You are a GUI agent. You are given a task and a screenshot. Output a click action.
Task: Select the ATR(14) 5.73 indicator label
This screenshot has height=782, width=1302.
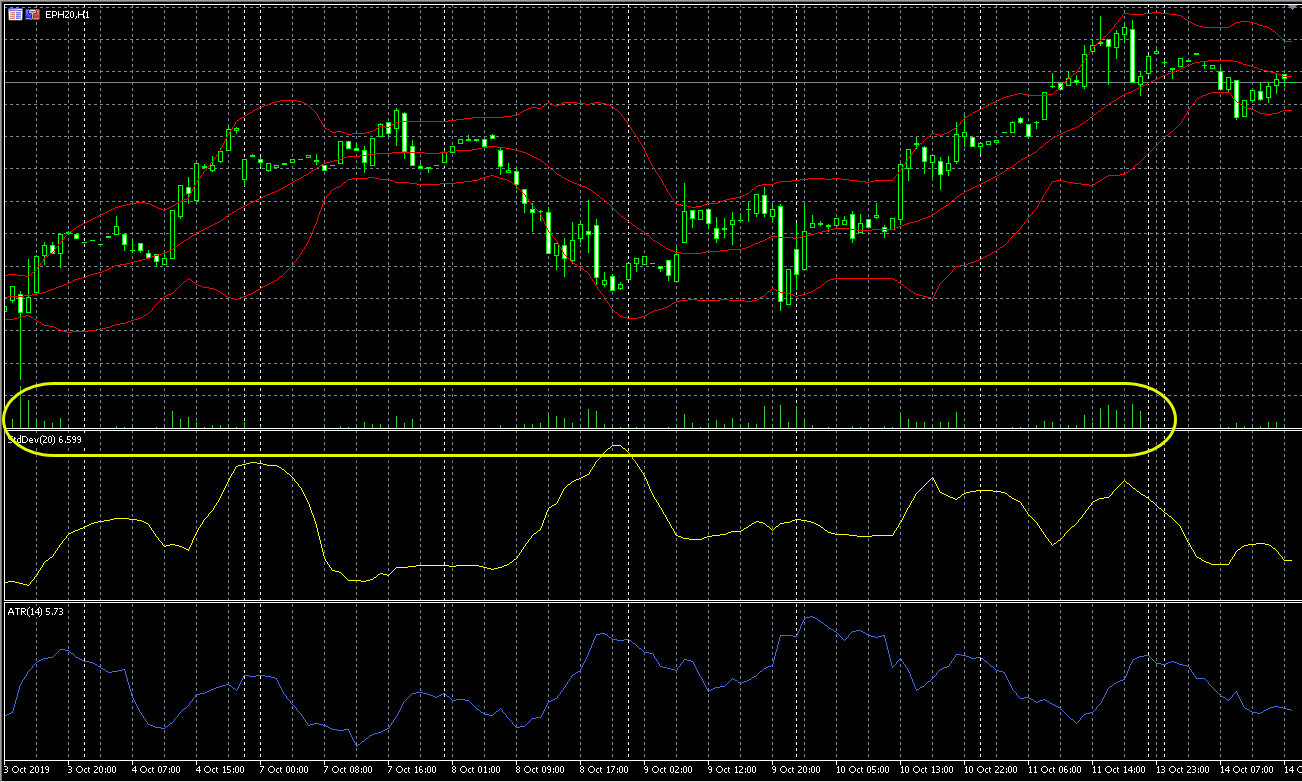(36, 610)
